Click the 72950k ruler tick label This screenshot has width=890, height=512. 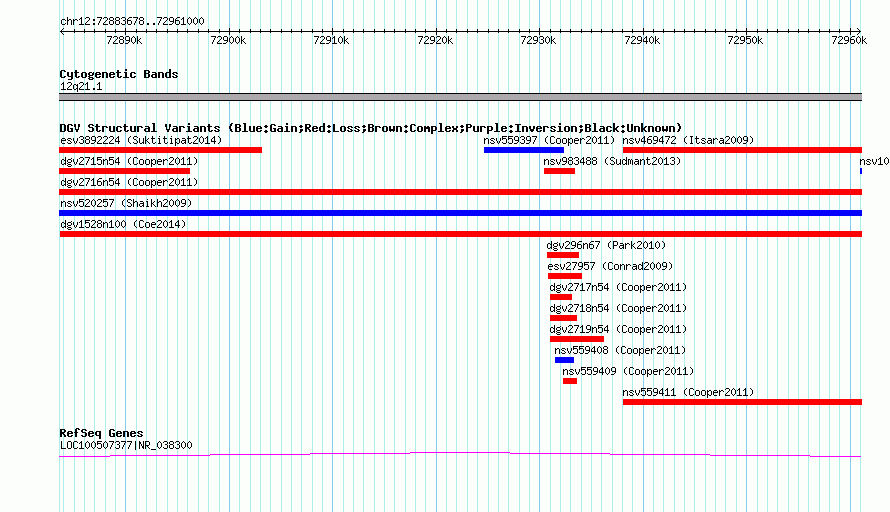tap(746, 40)
